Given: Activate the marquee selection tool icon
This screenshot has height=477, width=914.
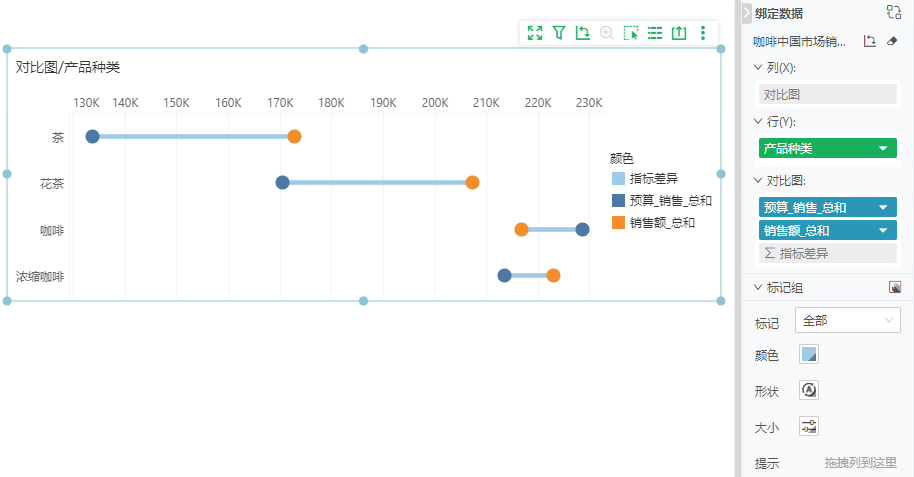Looking at the screenshot, I should pyautogui.click(x=631, y=33).
